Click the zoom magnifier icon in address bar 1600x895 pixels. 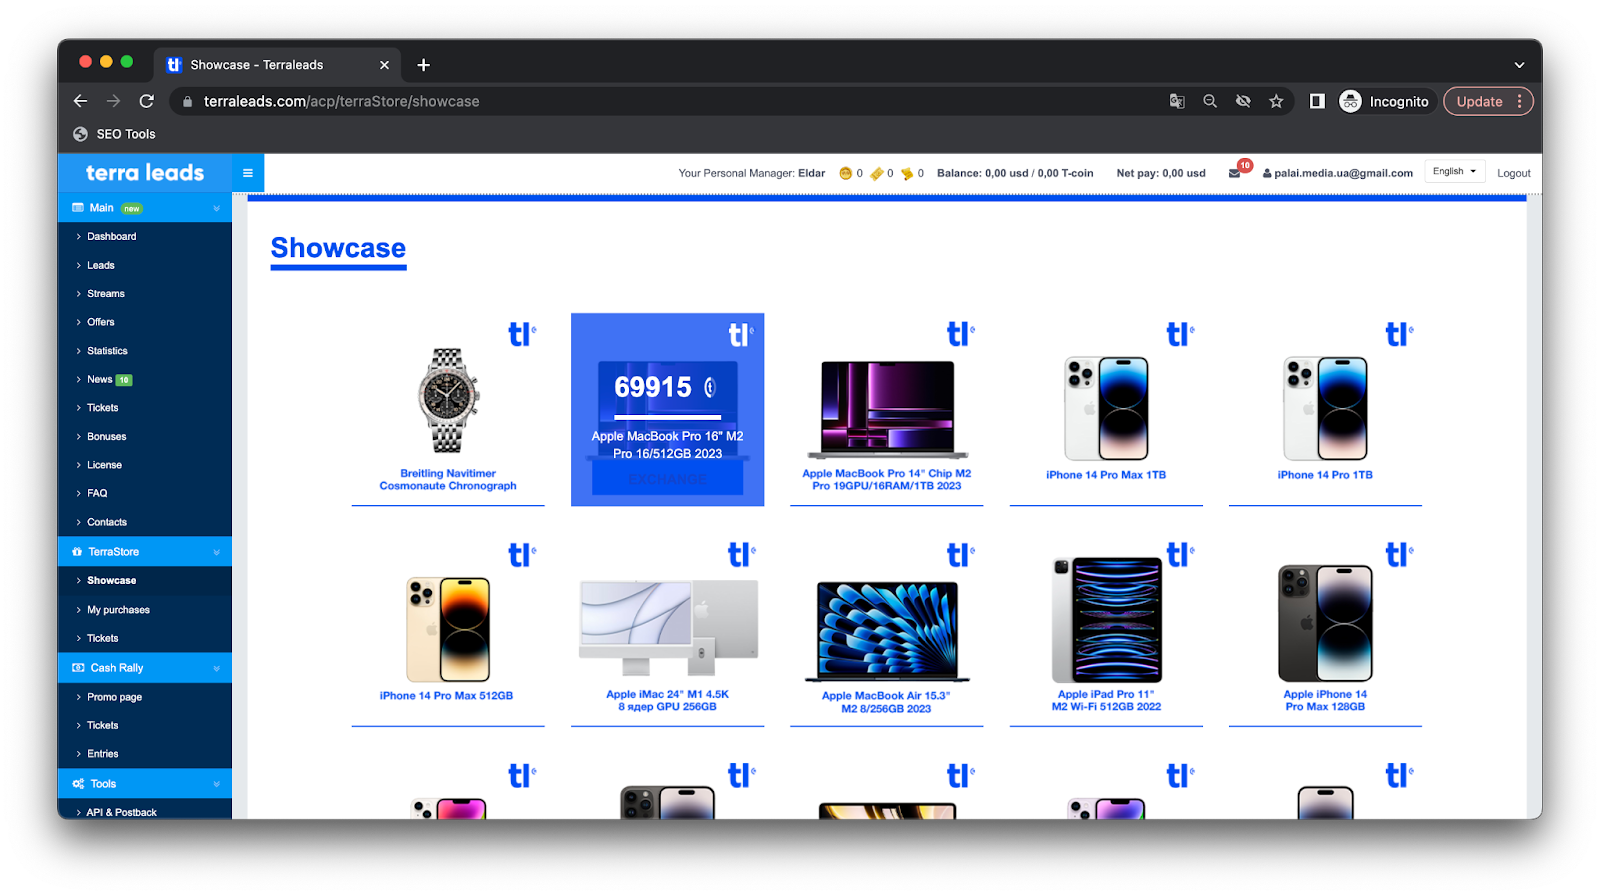pos(1210,101)
